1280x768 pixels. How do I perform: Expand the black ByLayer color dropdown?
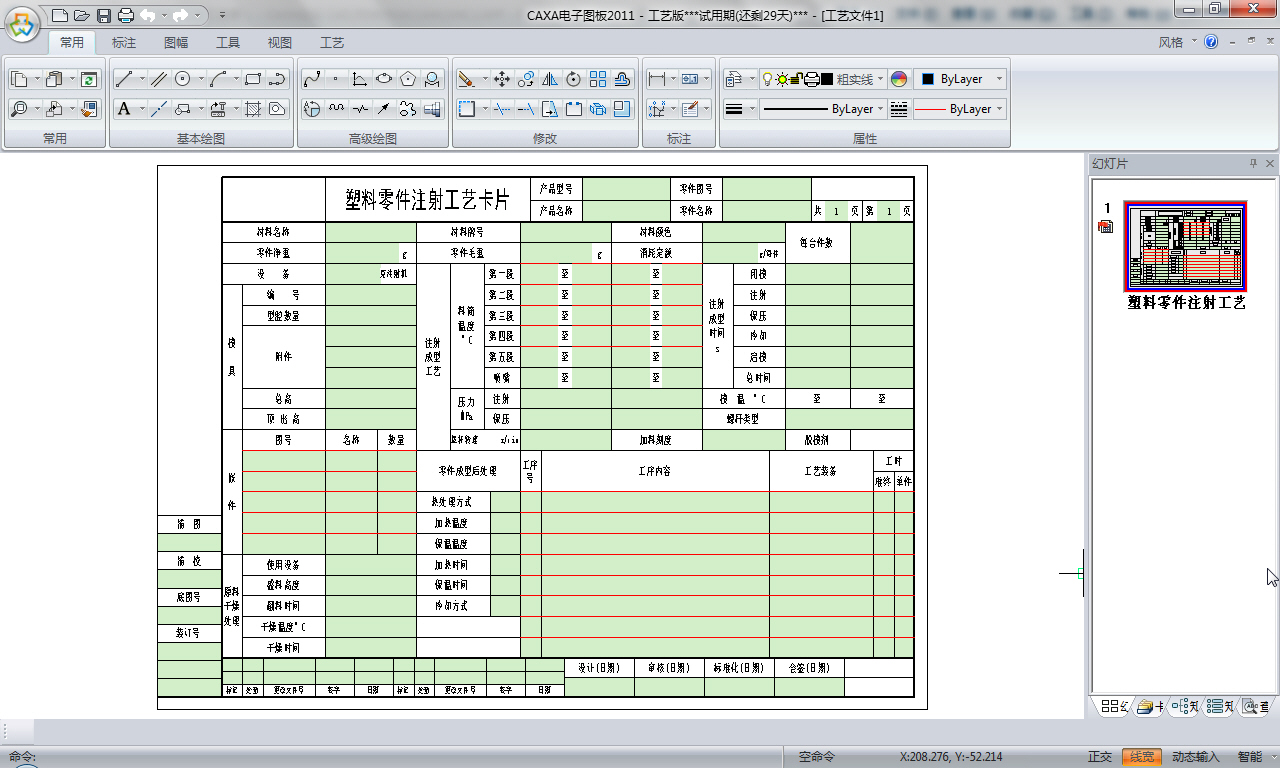960,79
